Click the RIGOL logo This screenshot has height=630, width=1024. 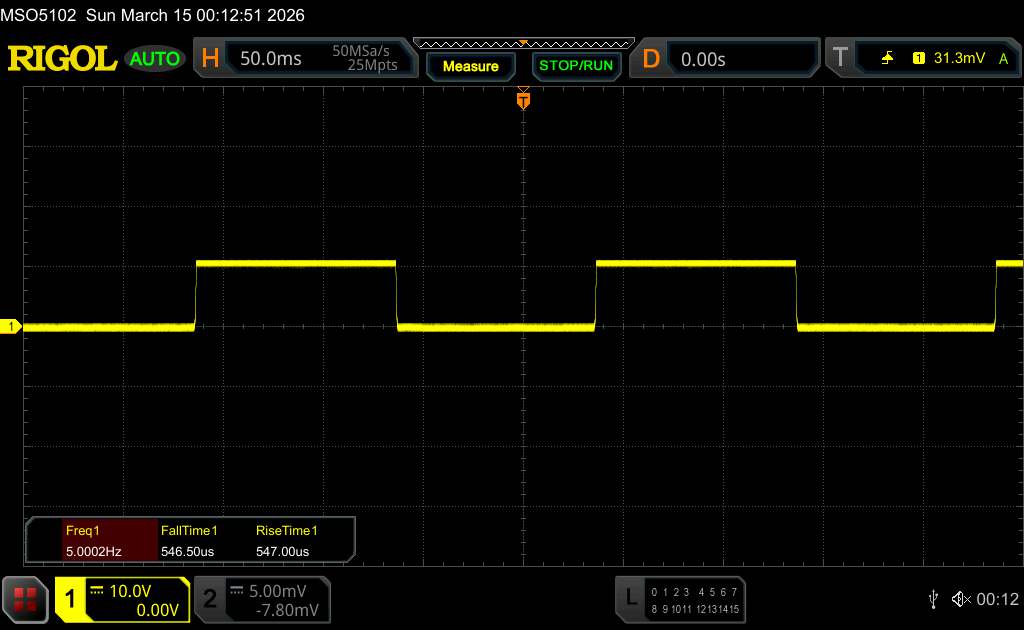coord(62,59)
